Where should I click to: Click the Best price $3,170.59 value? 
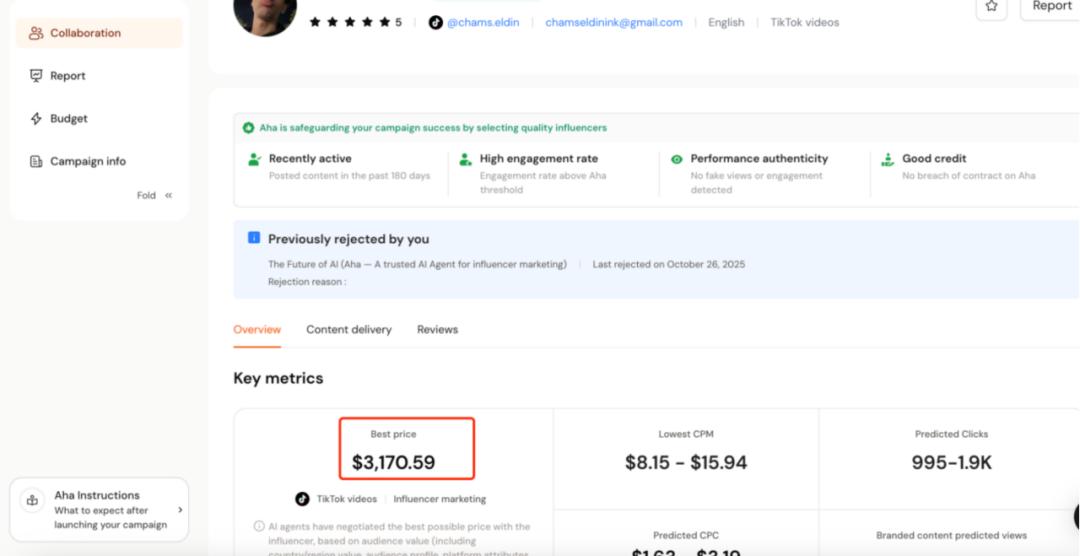393,463
